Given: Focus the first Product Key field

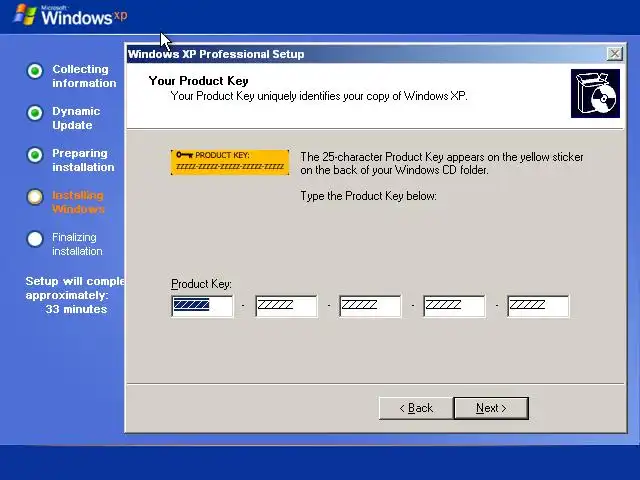Looking at the screenshot, I should click(x=202, y=306).
